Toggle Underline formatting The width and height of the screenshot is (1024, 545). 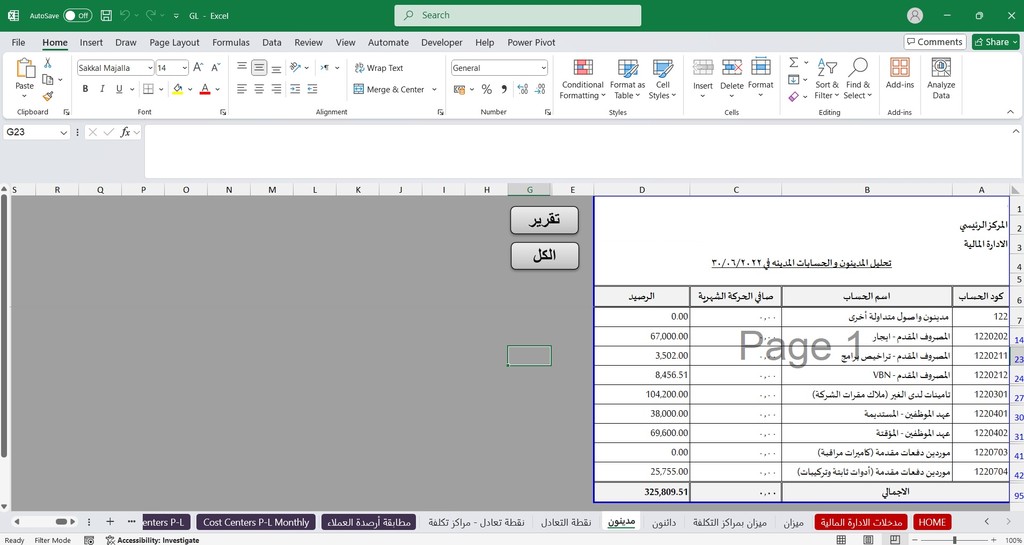[119, 89]
